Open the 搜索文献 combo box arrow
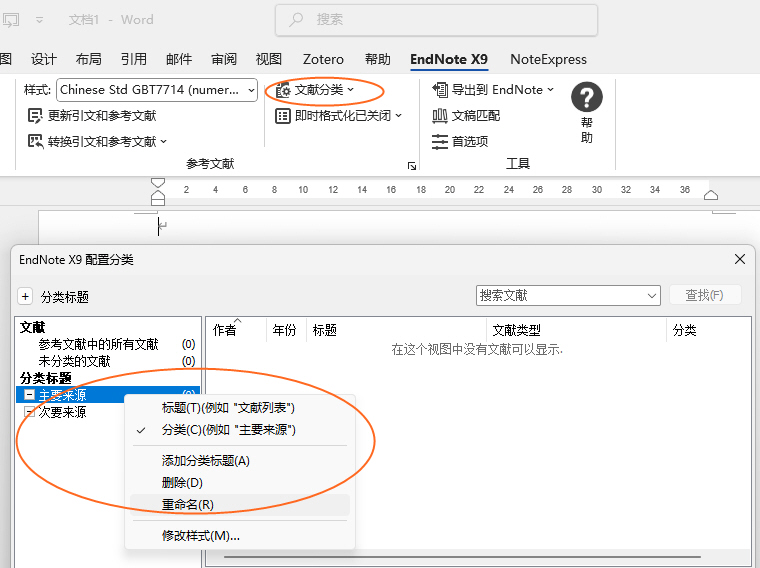 652,296
